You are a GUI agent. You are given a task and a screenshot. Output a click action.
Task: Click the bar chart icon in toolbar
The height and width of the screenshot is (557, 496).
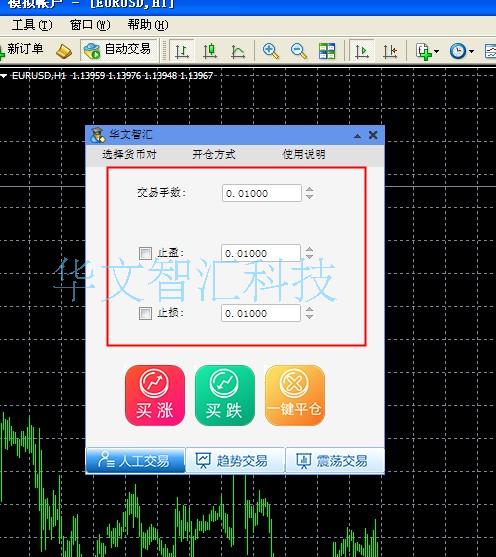(182, 52)
